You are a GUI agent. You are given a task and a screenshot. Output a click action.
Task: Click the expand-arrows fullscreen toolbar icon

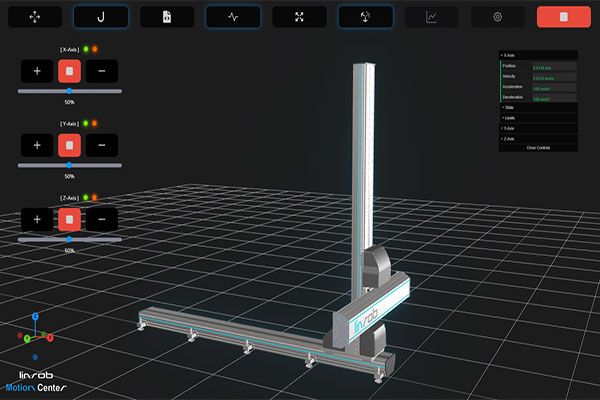[x=299, y=17]
